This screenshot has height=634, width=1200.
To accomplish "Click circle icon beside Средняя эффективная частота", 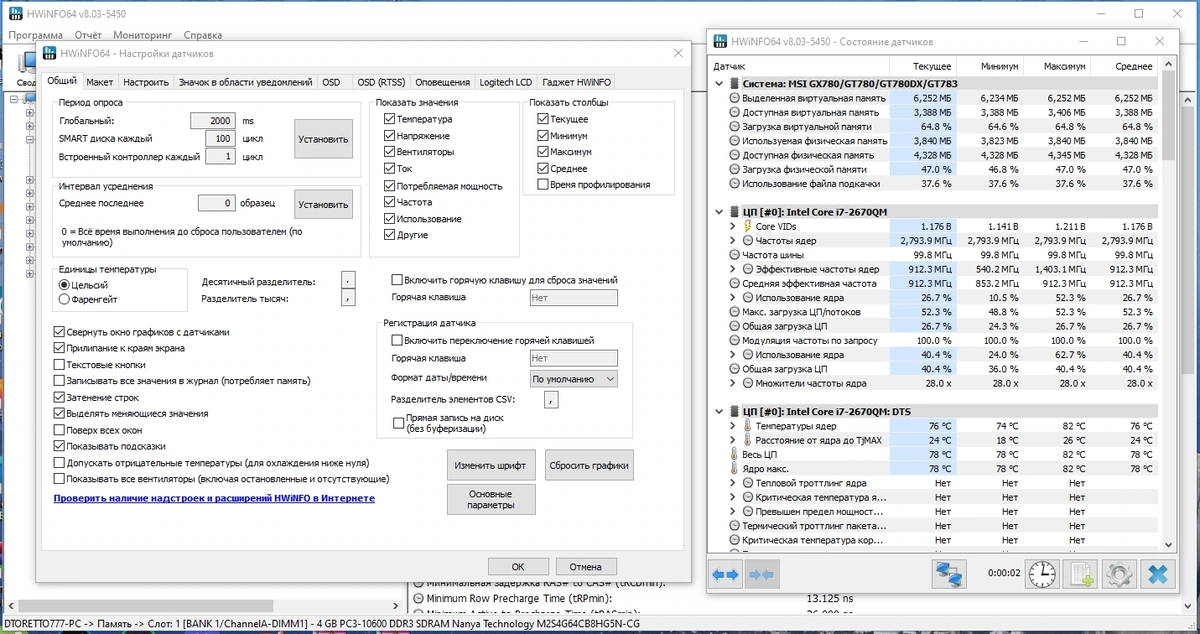I will click(x=734, y=284).
